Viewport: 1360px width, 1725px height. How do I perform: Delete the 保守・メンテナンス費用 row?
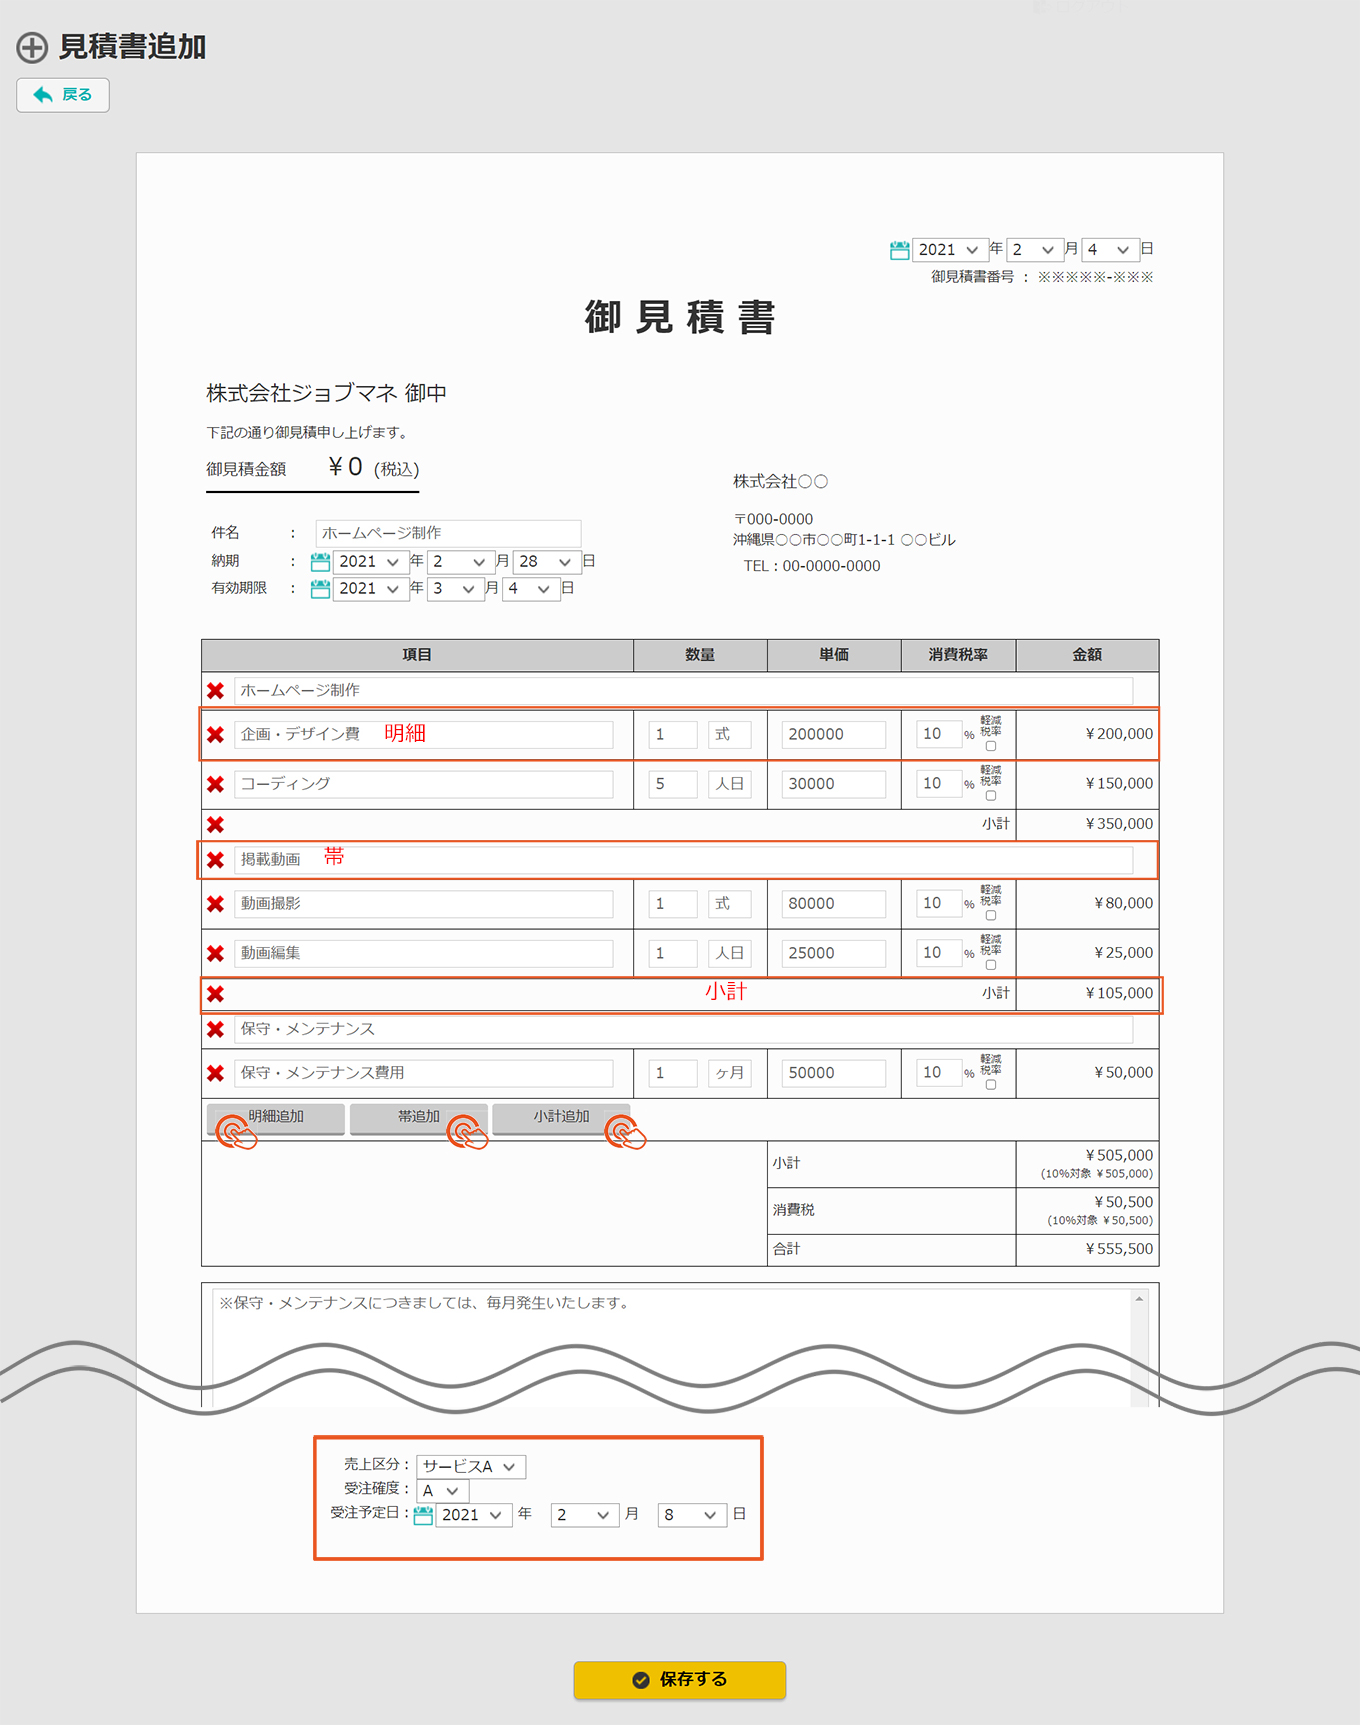click(215, 1074)
